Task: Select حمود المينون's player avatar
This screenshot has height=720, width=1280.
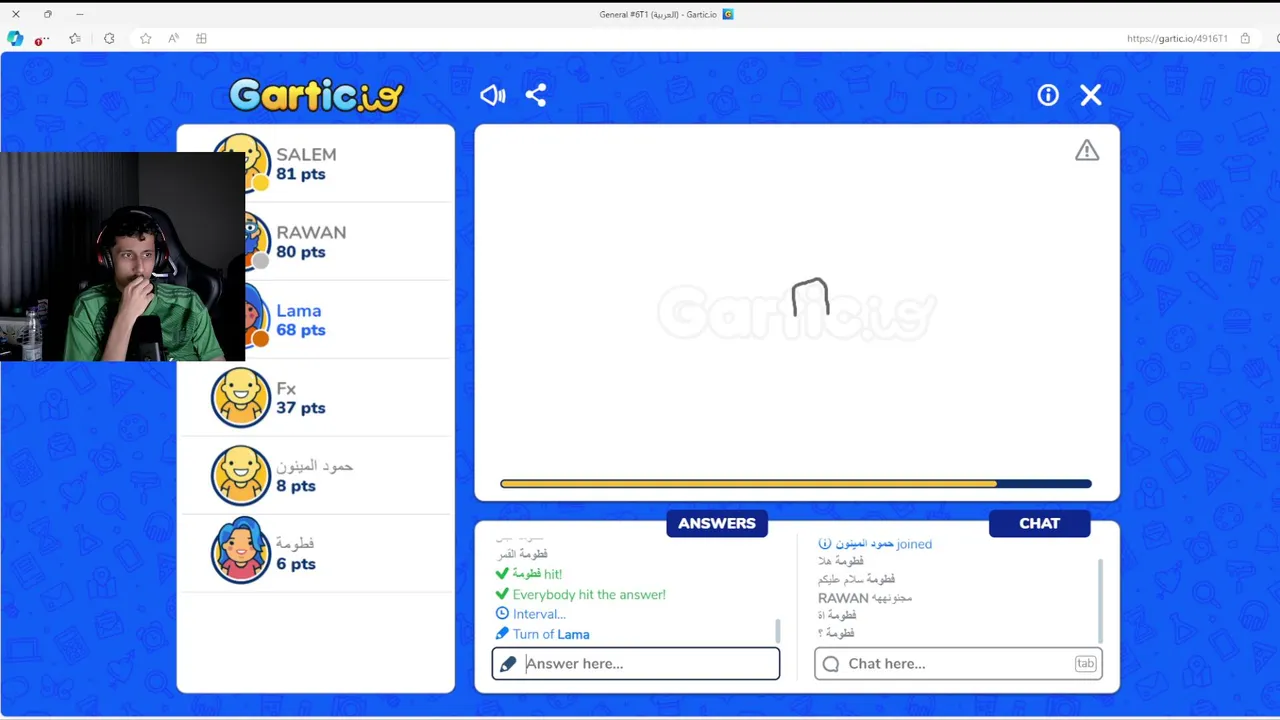Action: tap(241, 475)
